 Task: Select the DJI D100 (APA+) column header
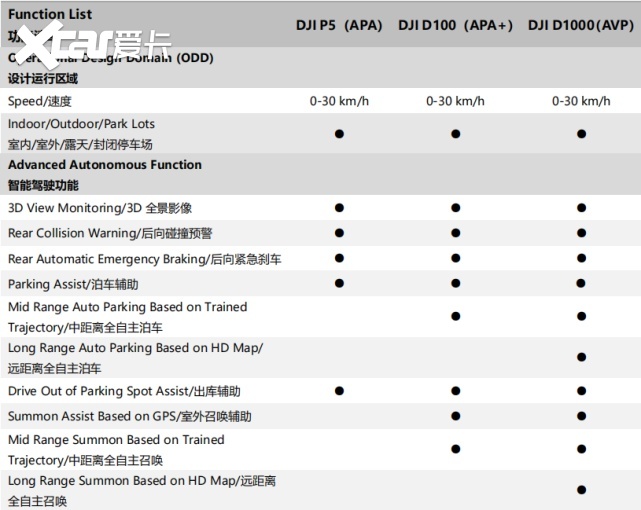[x=455, y=25]
